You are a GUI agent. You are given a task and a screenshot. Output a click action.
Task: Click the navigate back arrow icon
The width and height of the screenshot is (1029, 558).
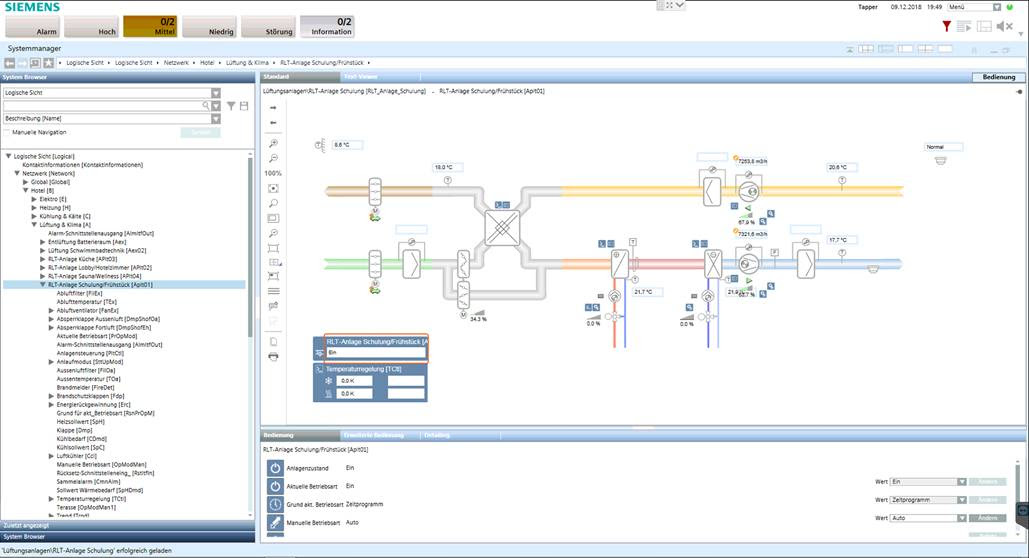[10, 63]
